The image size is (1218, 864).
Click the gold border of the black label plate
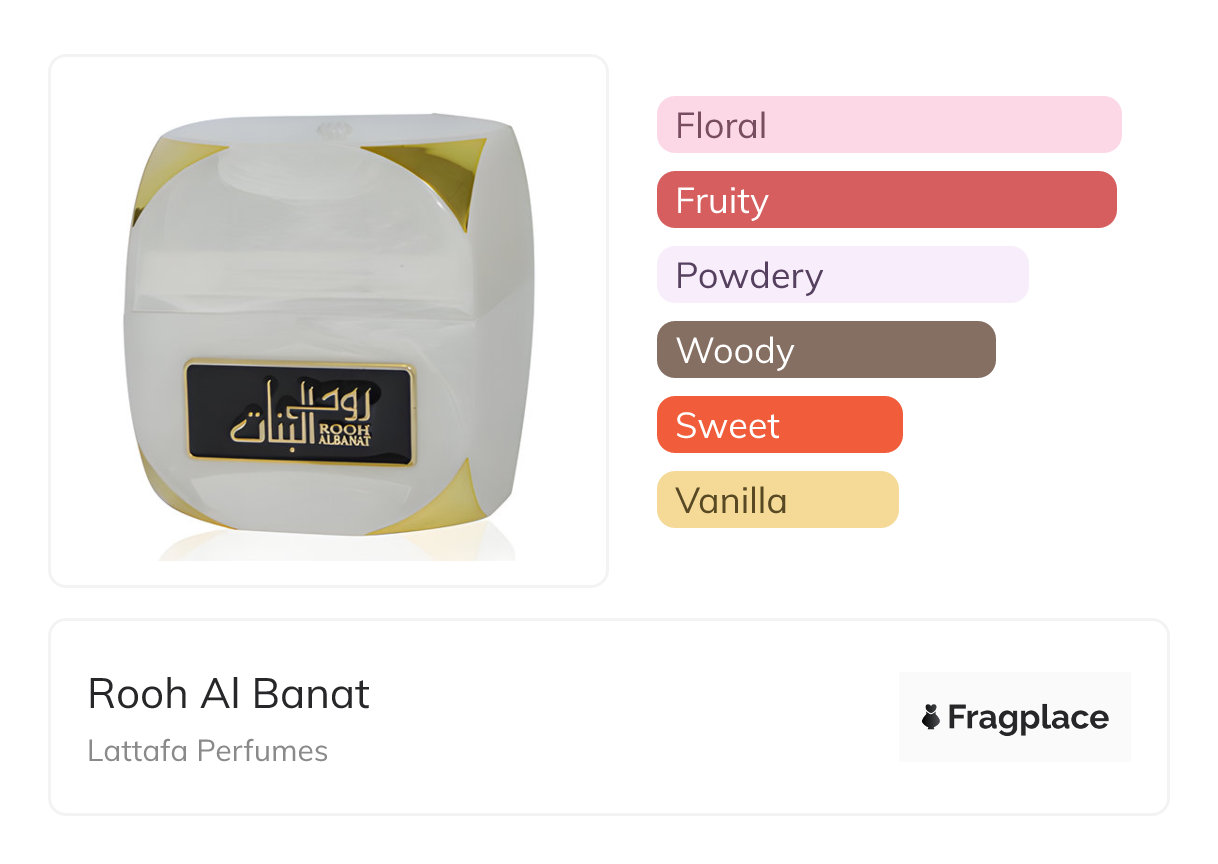[300, 362]
